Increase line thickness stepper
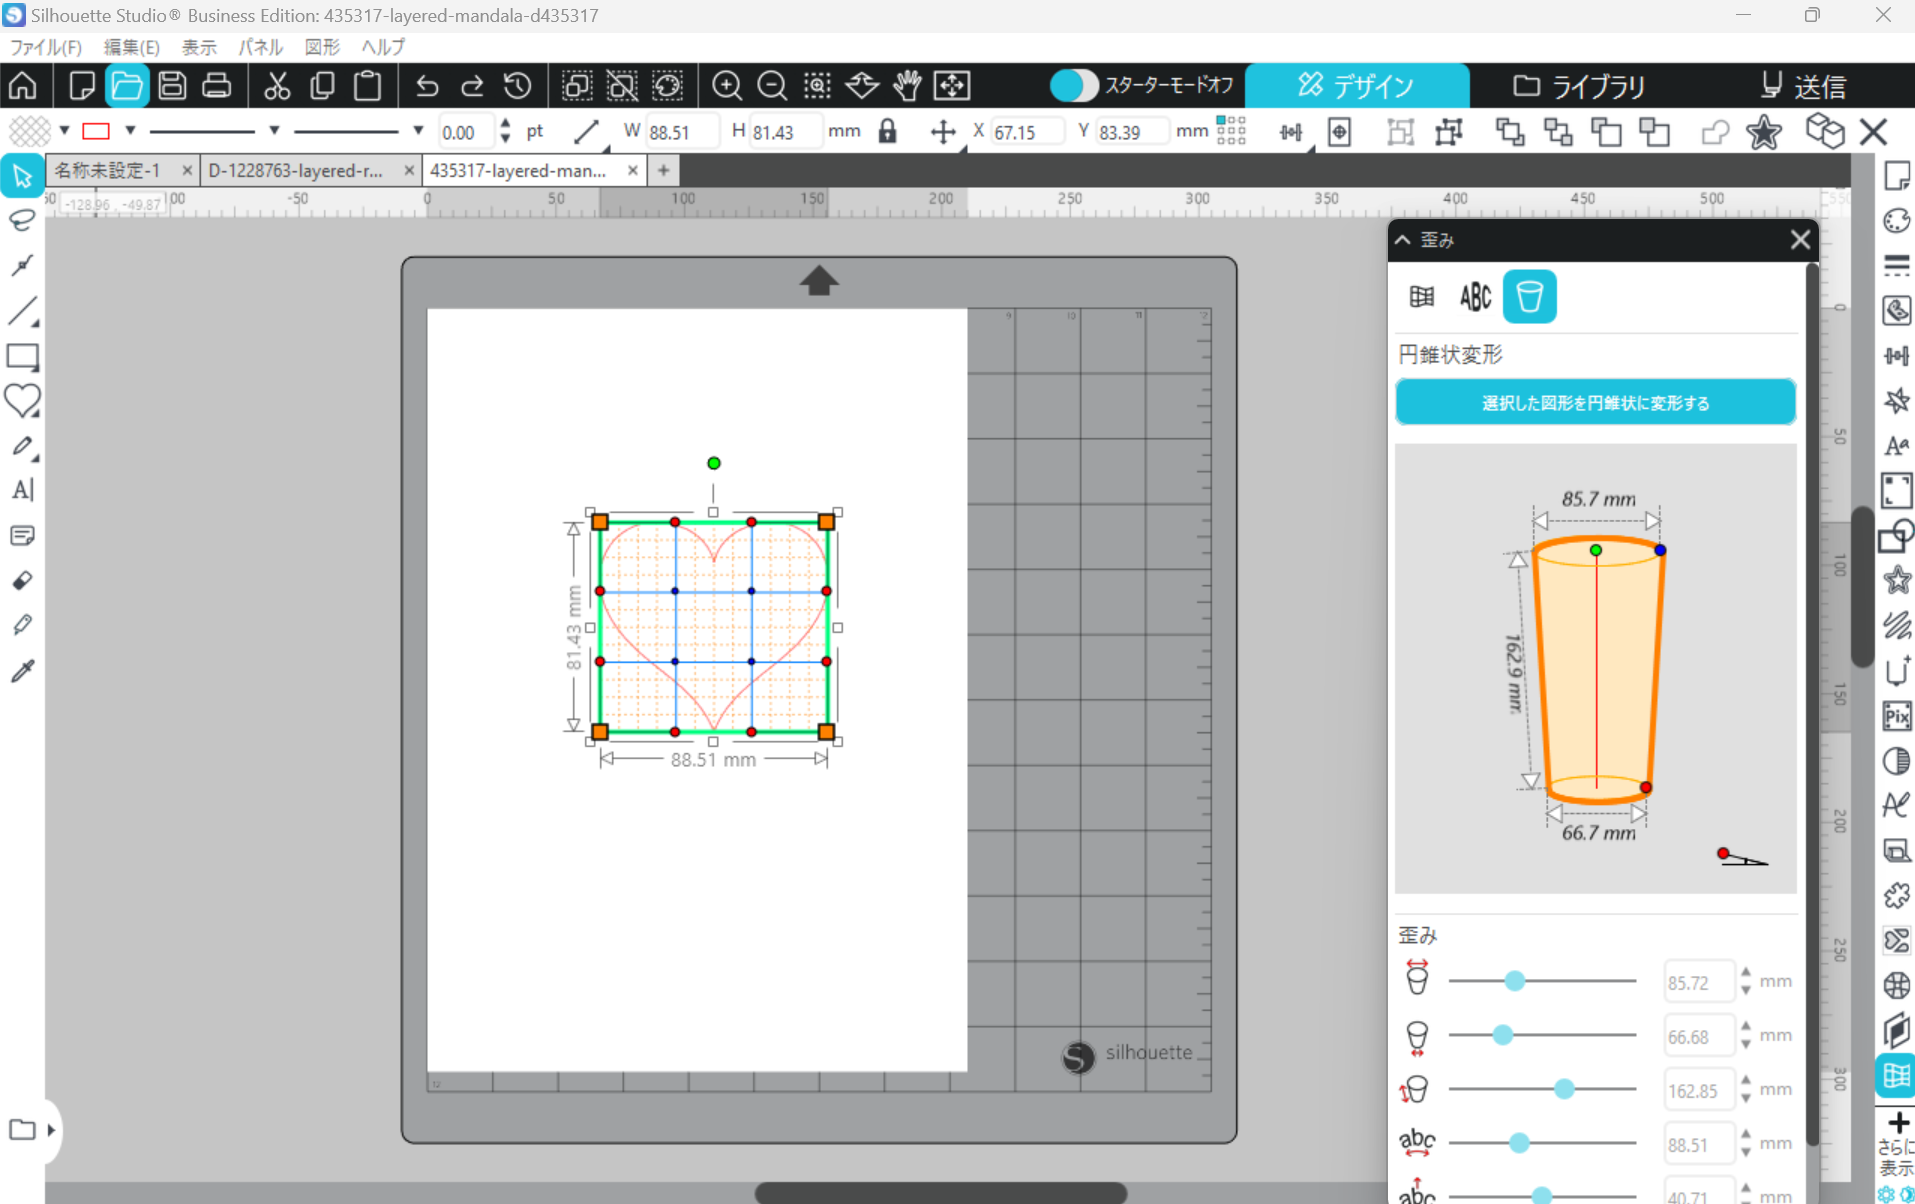 [505, 124]
